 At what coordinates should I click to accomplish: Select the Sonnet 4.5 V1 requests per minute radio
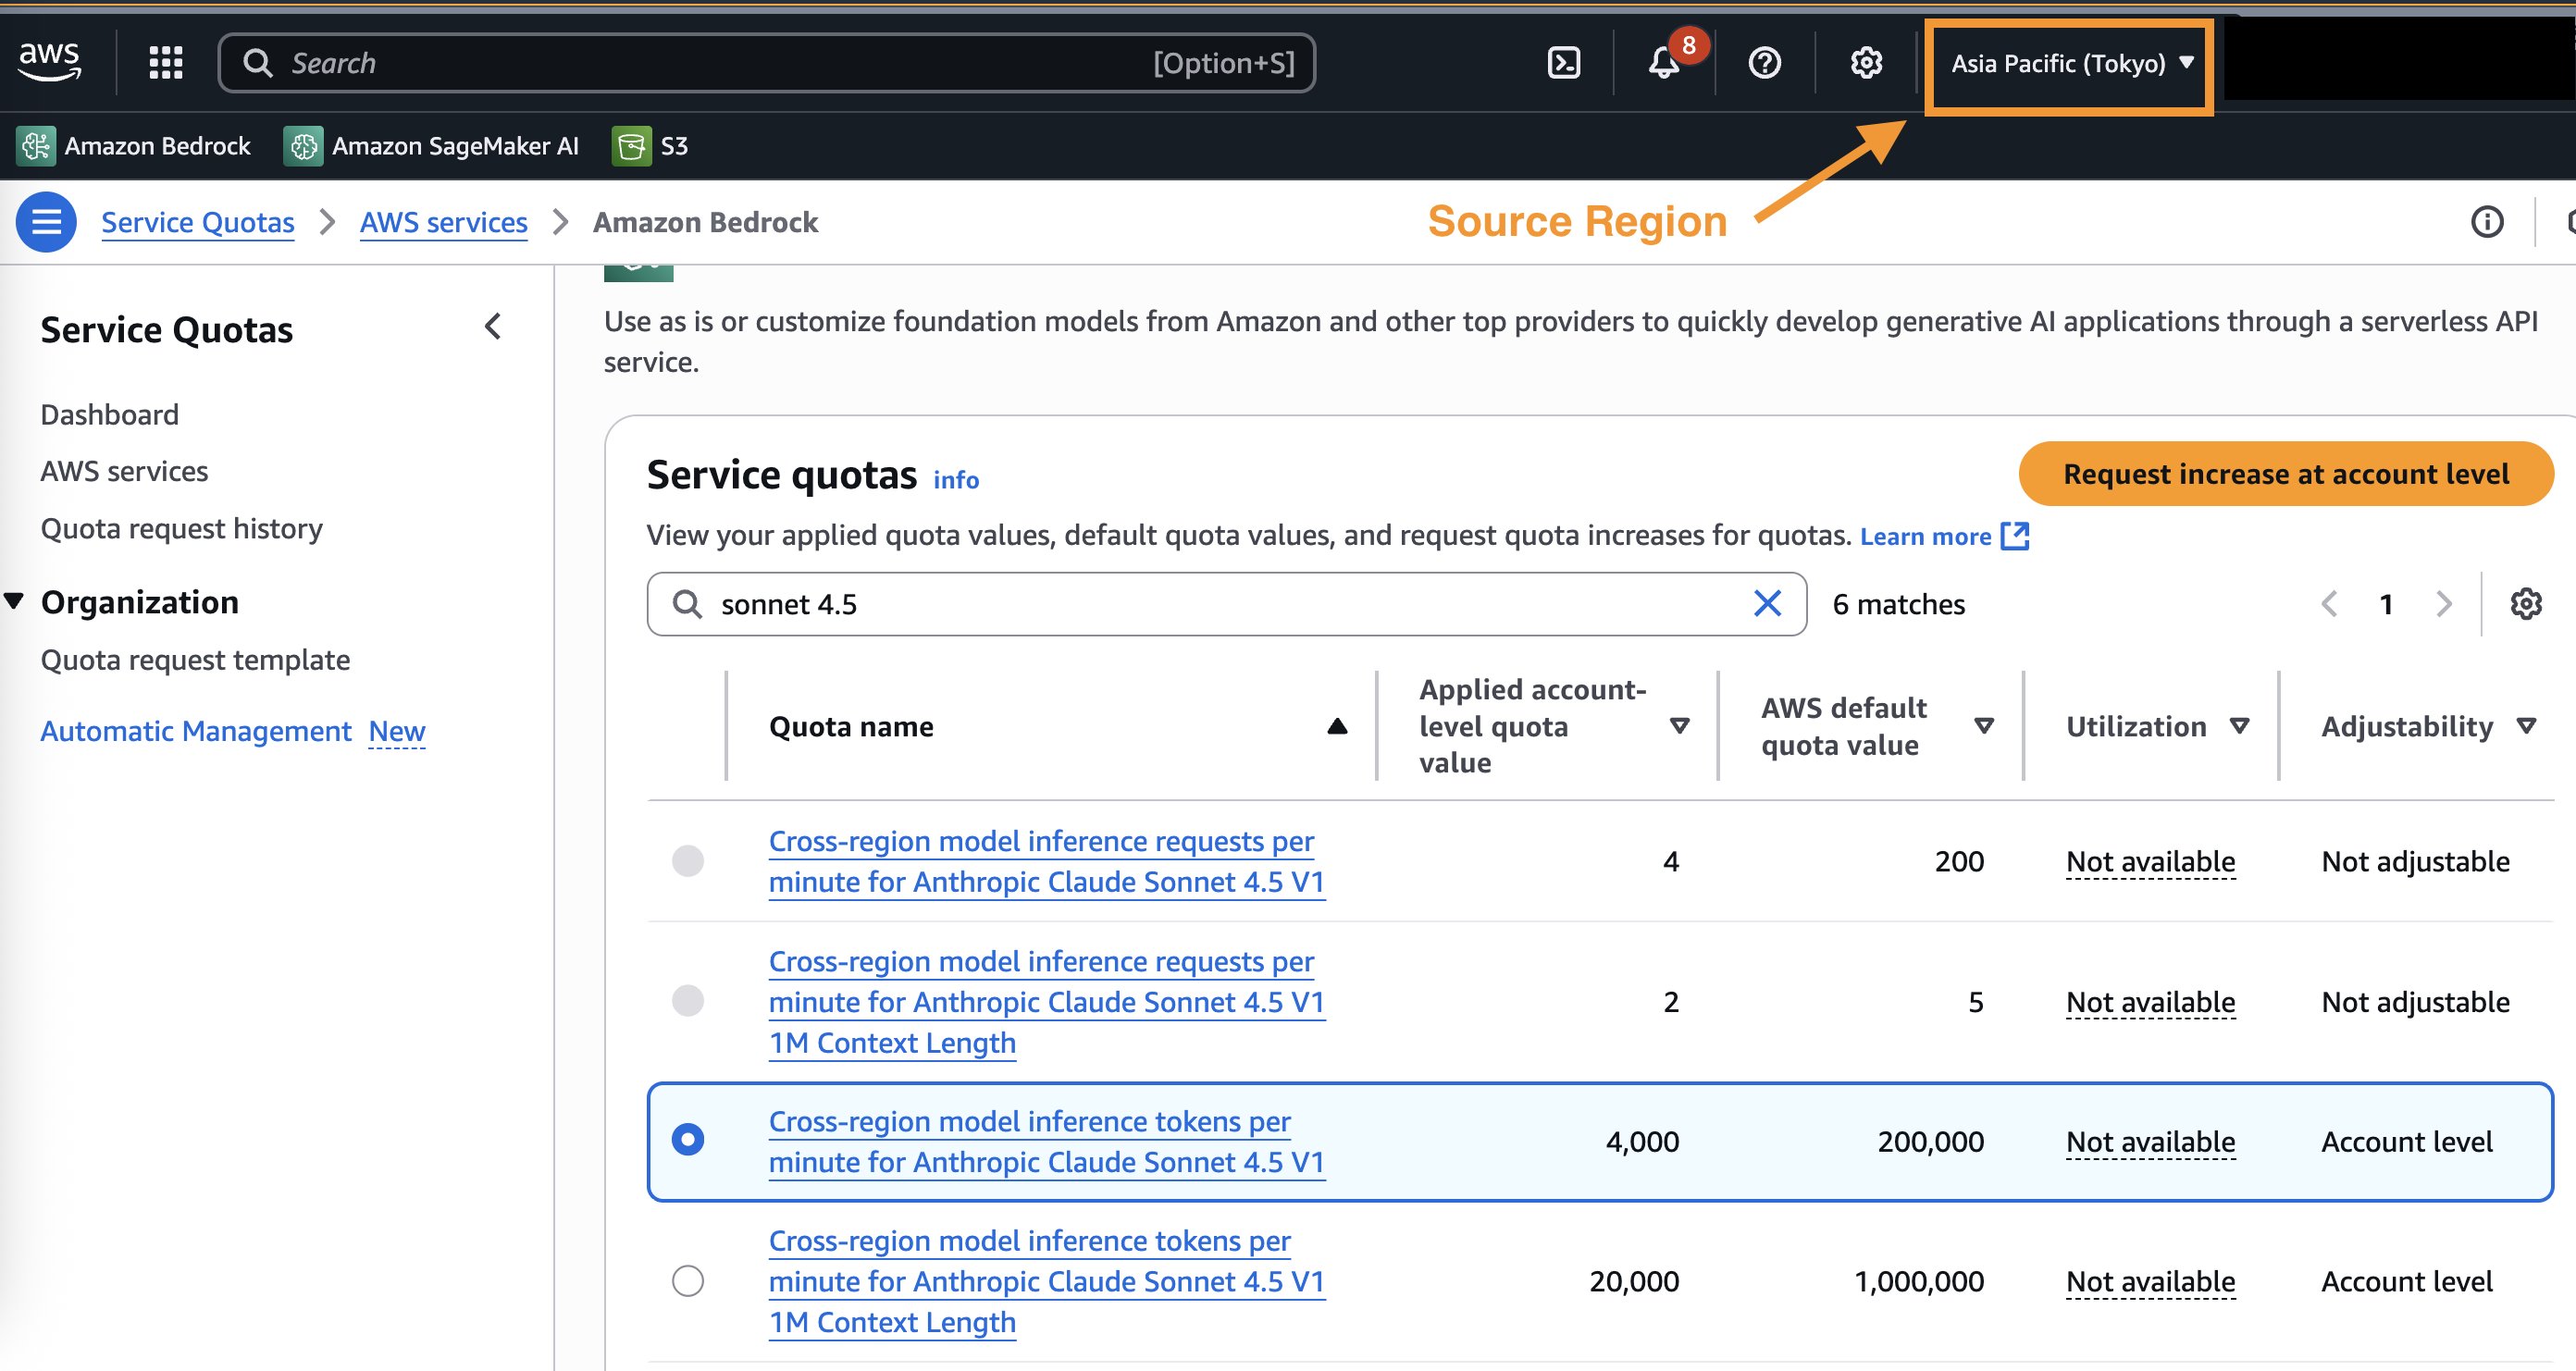(689, 861)
